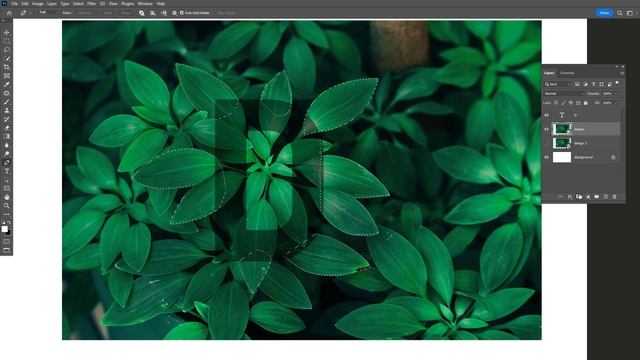Viewport: 640px width, 360px height.
Task: Select the Eraser tool
Action: tap(7, 128)
